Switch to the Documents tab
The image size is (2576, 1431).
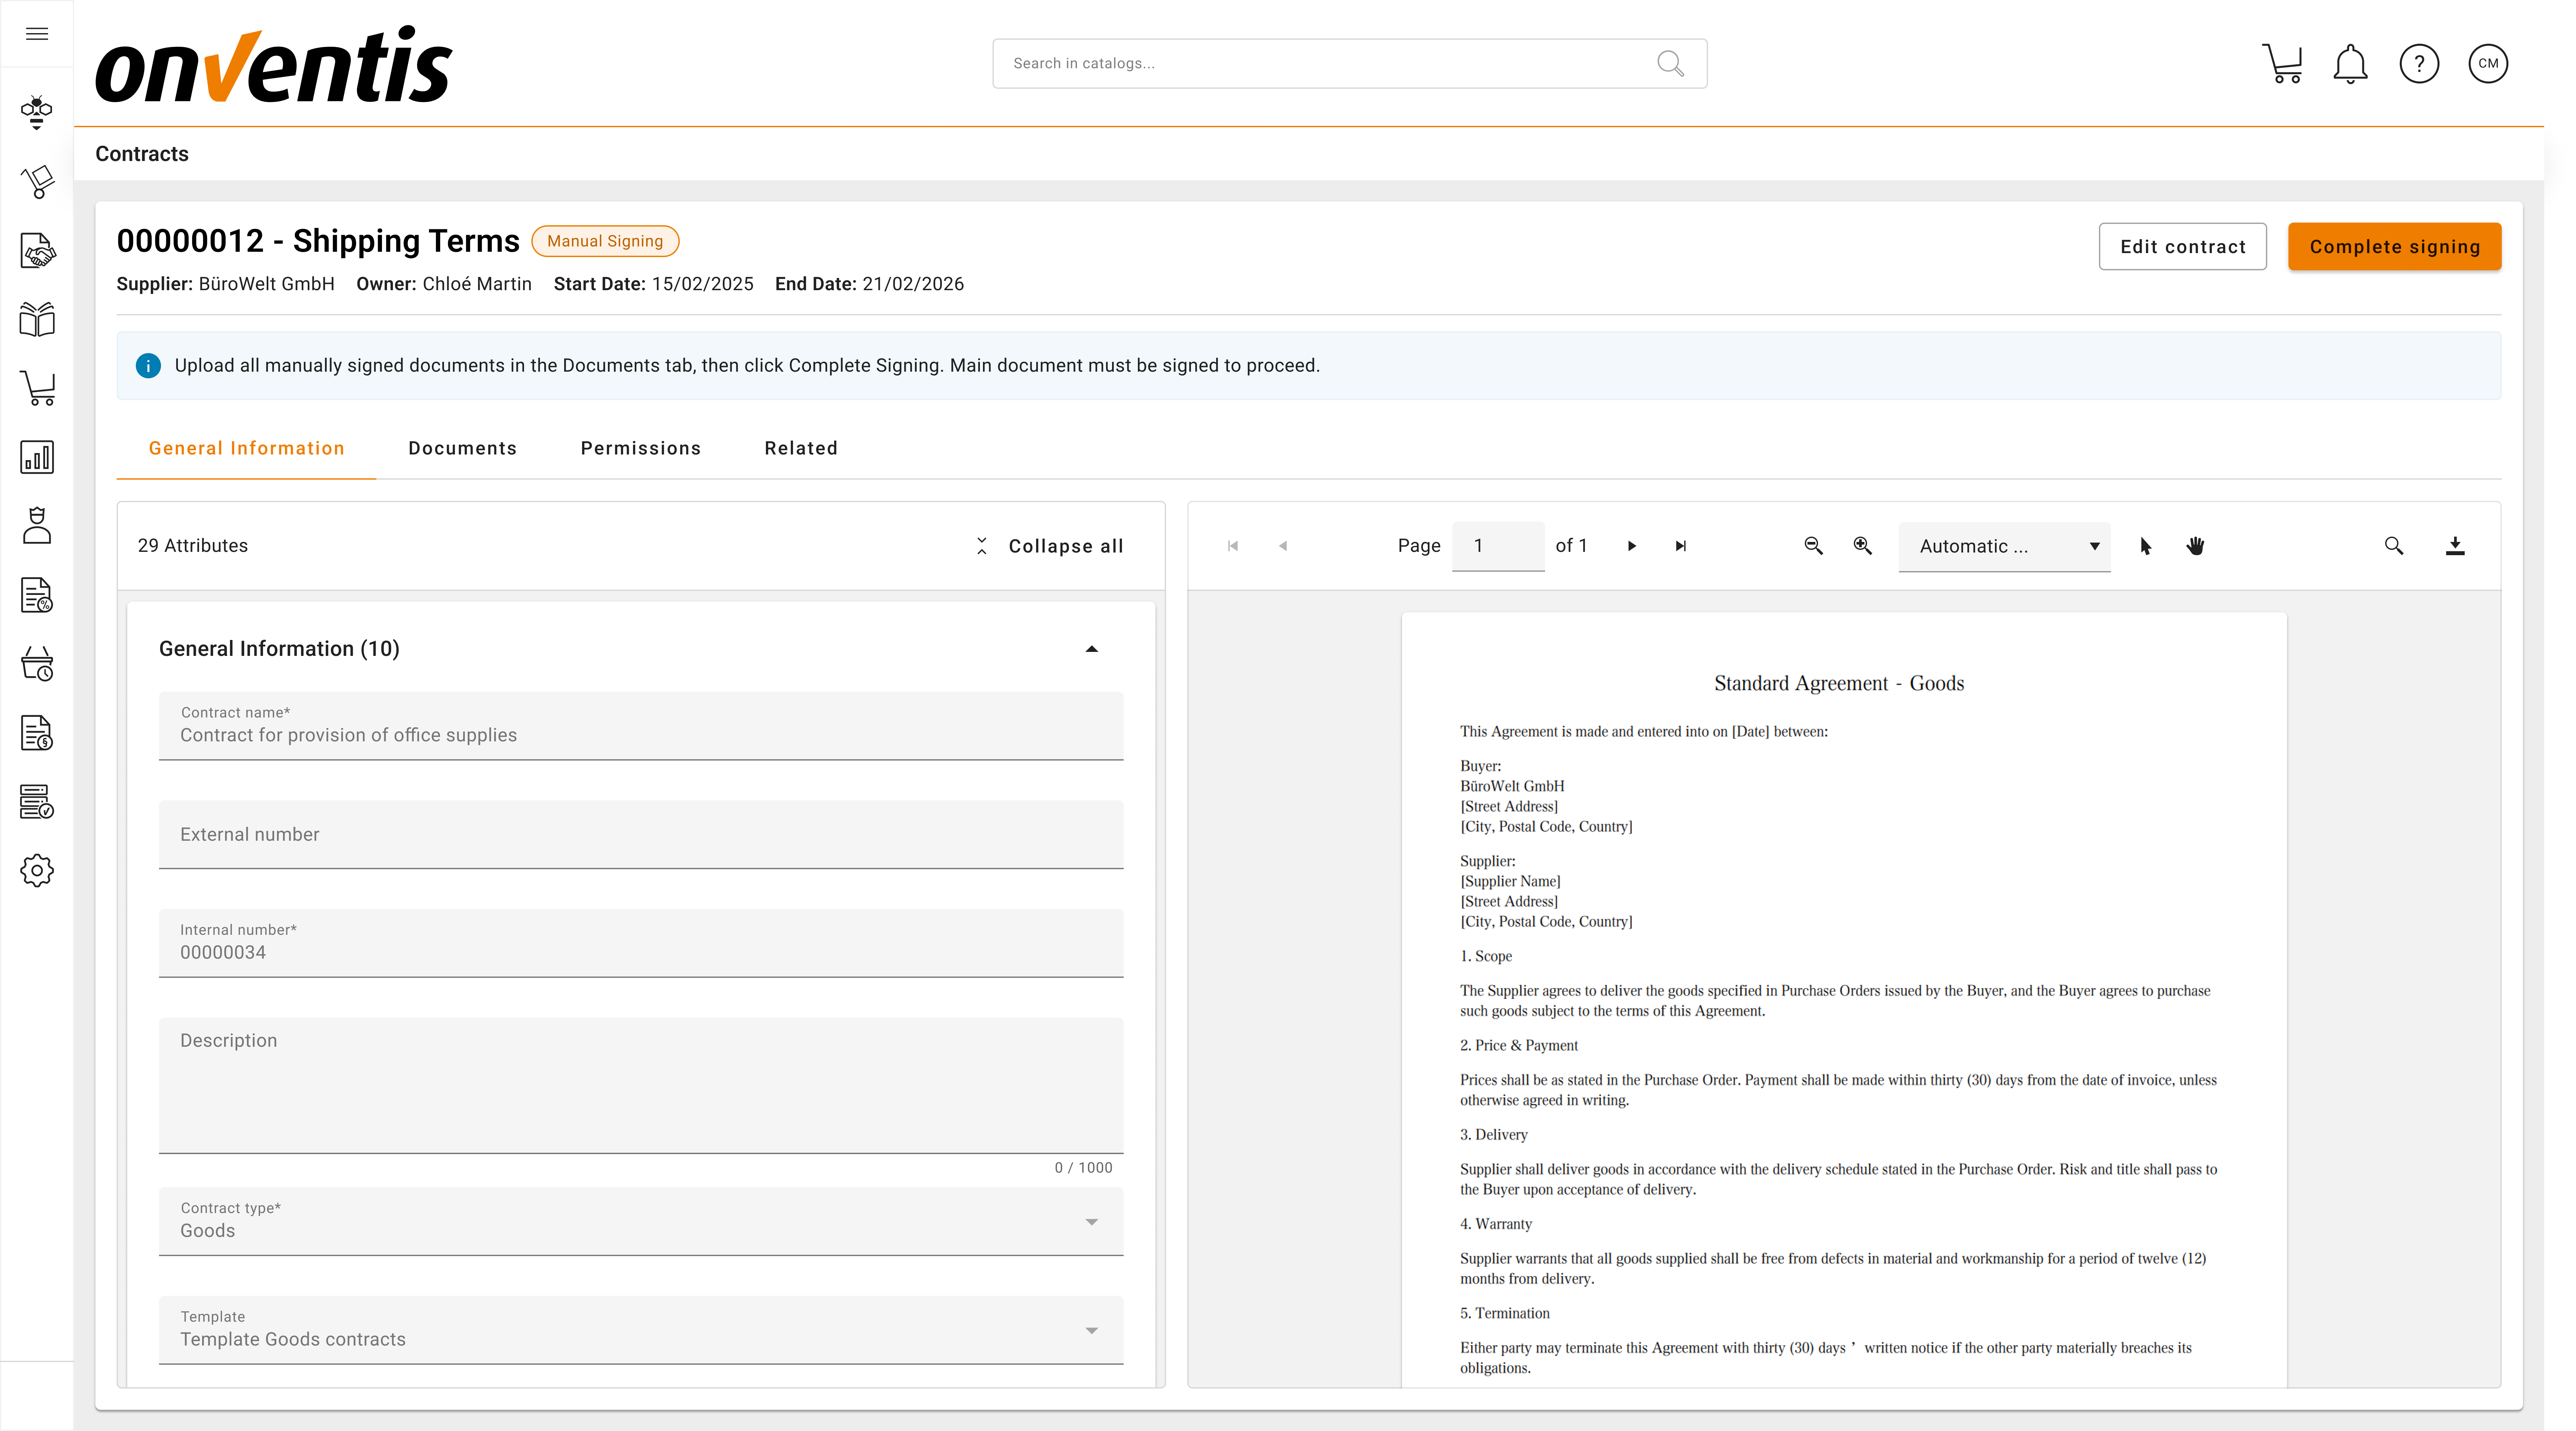point(462,448)
